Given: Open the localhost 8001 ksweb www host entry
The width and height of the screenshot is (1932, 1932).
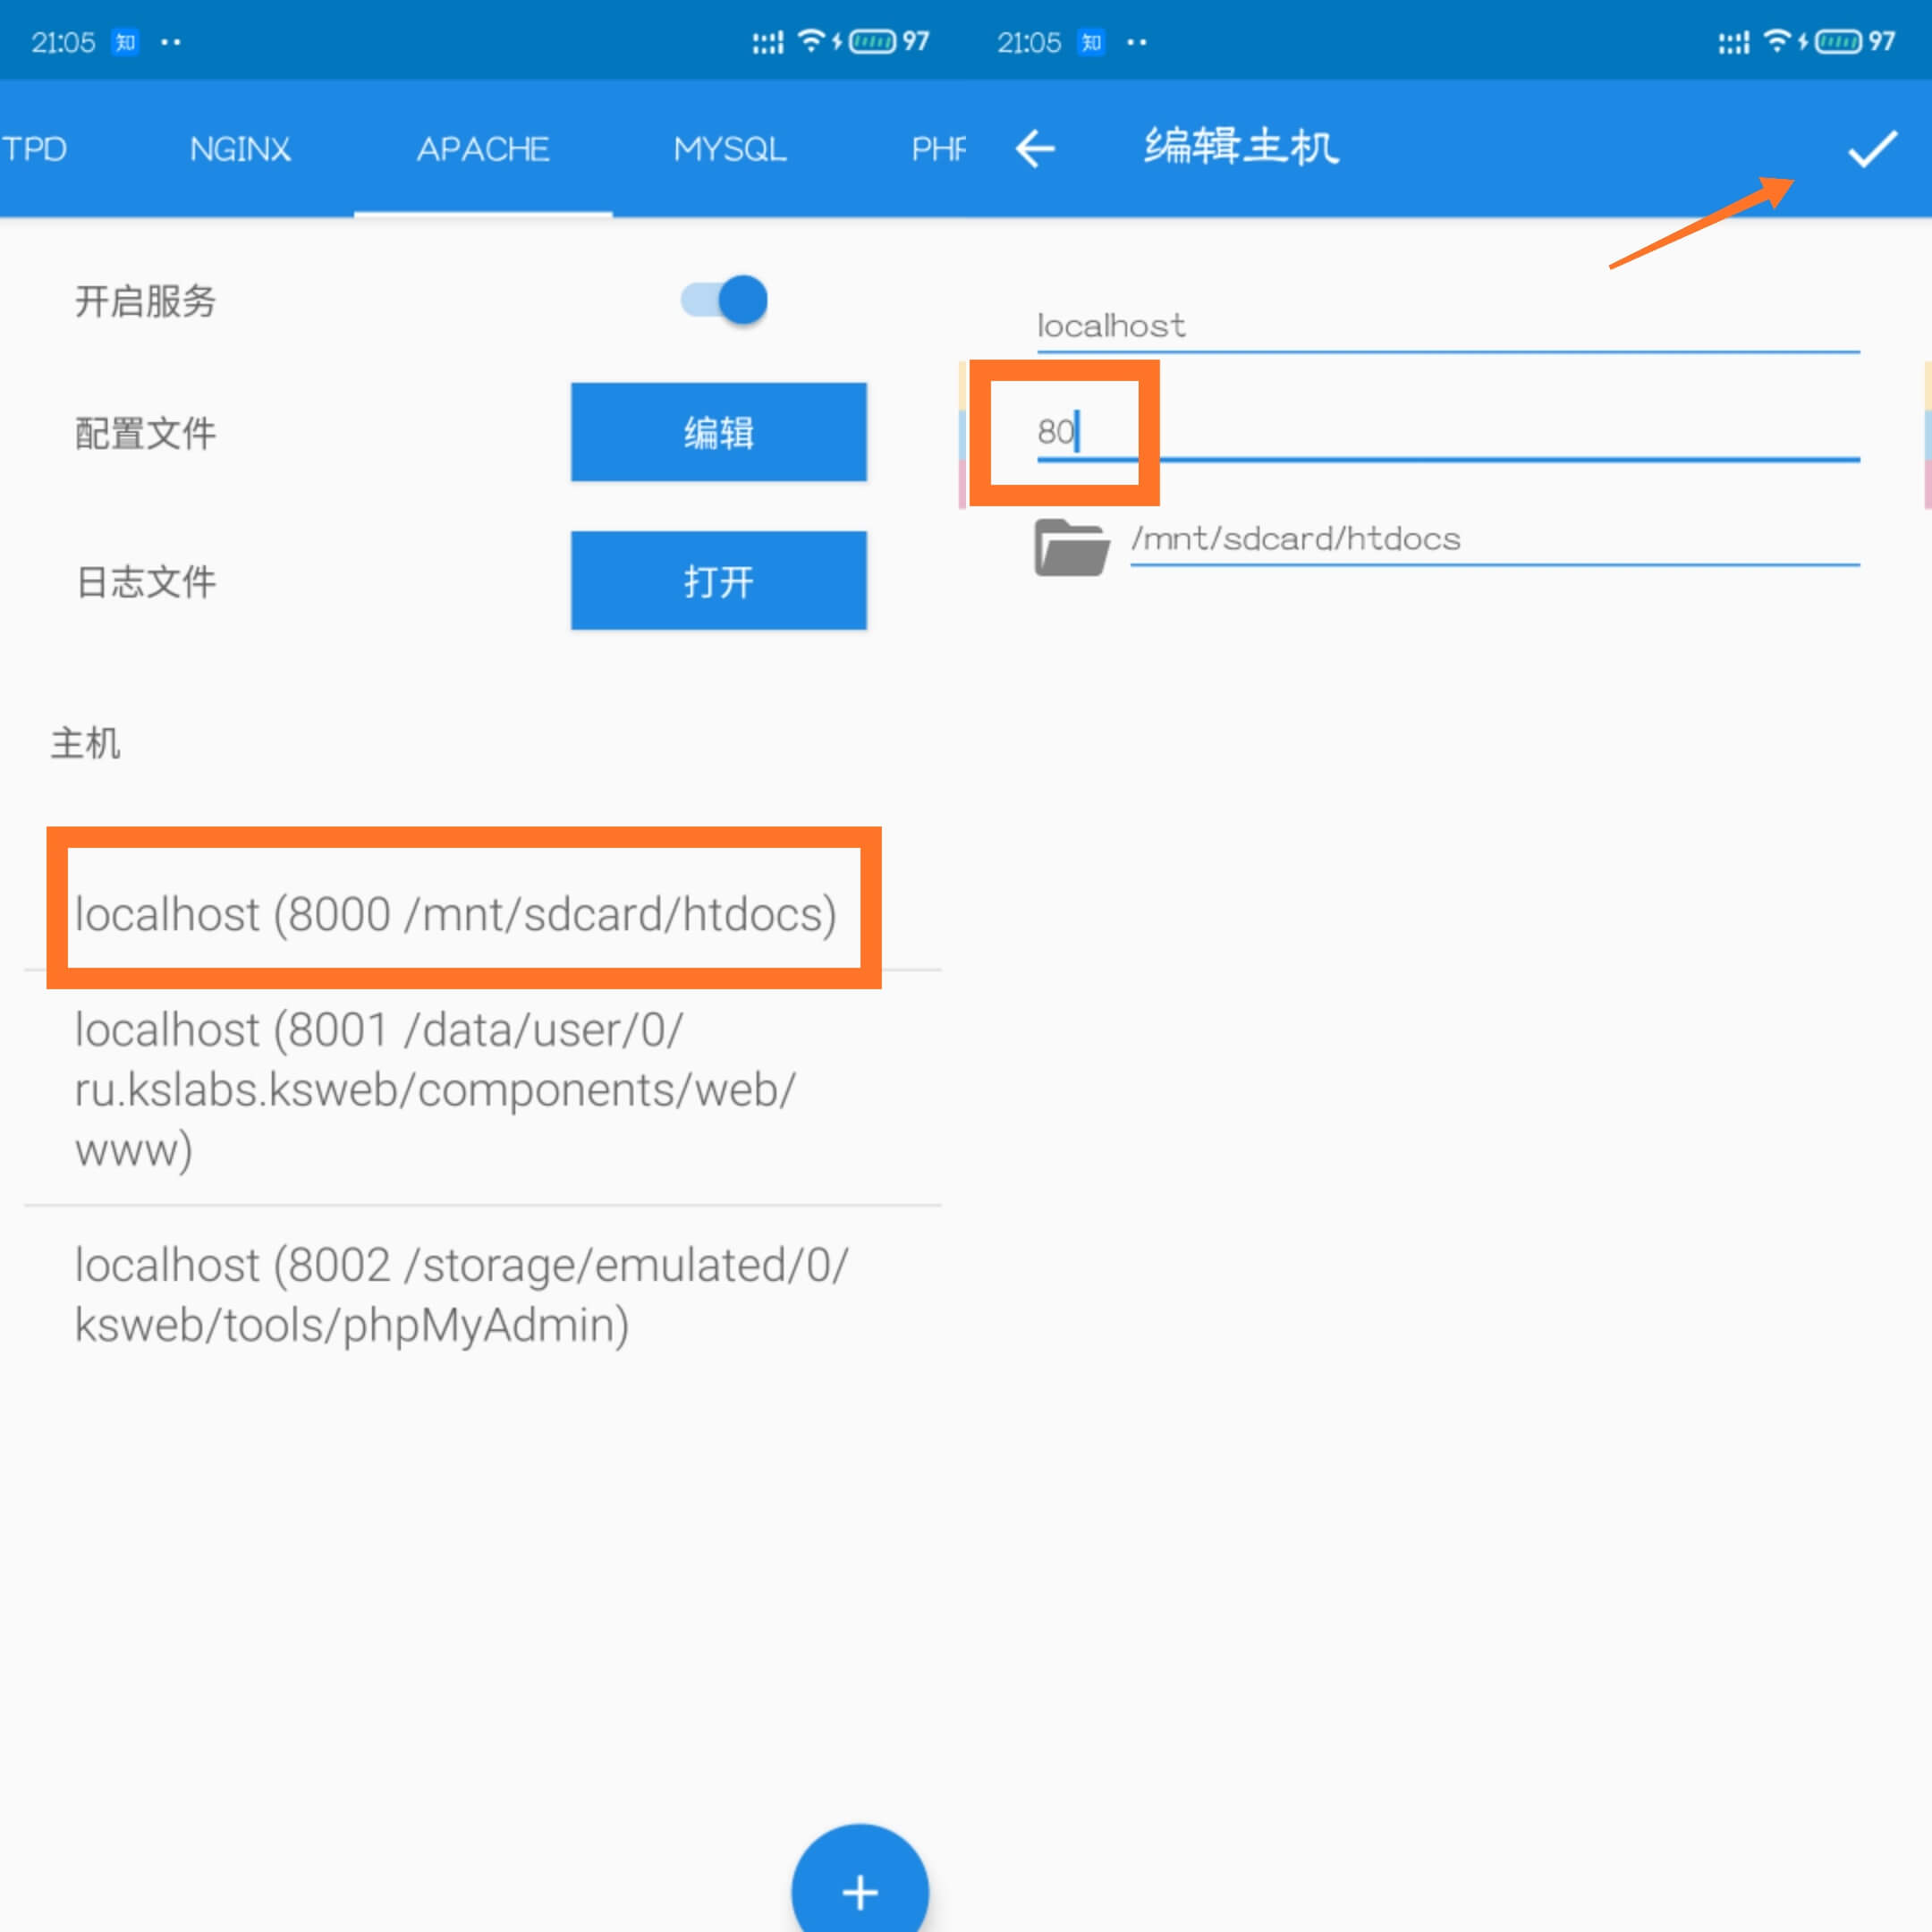Looking at the screenshot, I should [436, 1089].
